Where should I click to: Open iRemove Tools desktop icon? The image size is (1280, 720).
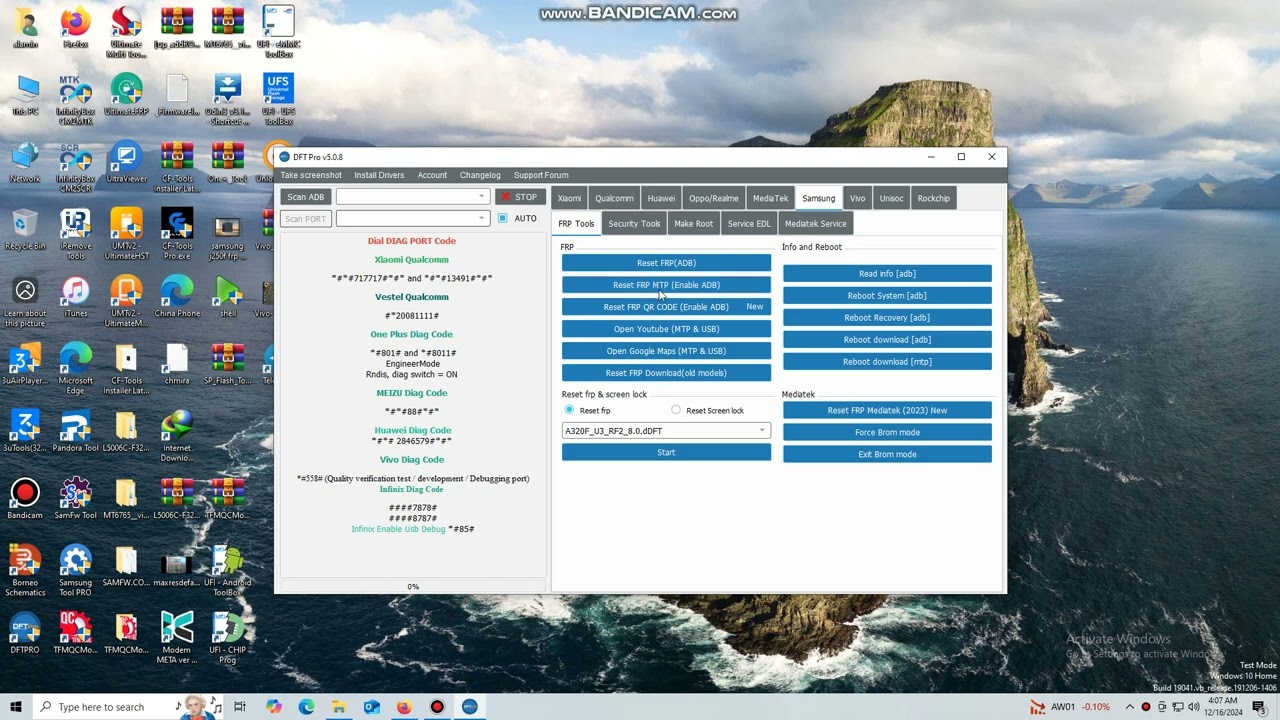tap(75, 235)
